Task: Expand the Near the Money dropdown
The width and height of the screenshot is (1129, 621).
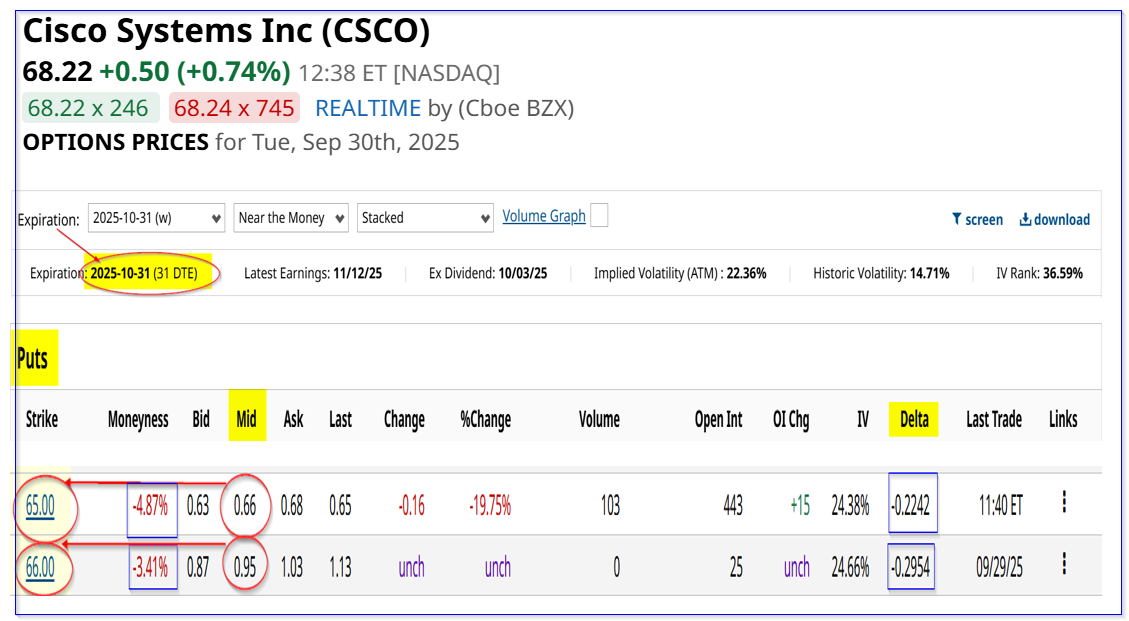Action: [291, 218]
